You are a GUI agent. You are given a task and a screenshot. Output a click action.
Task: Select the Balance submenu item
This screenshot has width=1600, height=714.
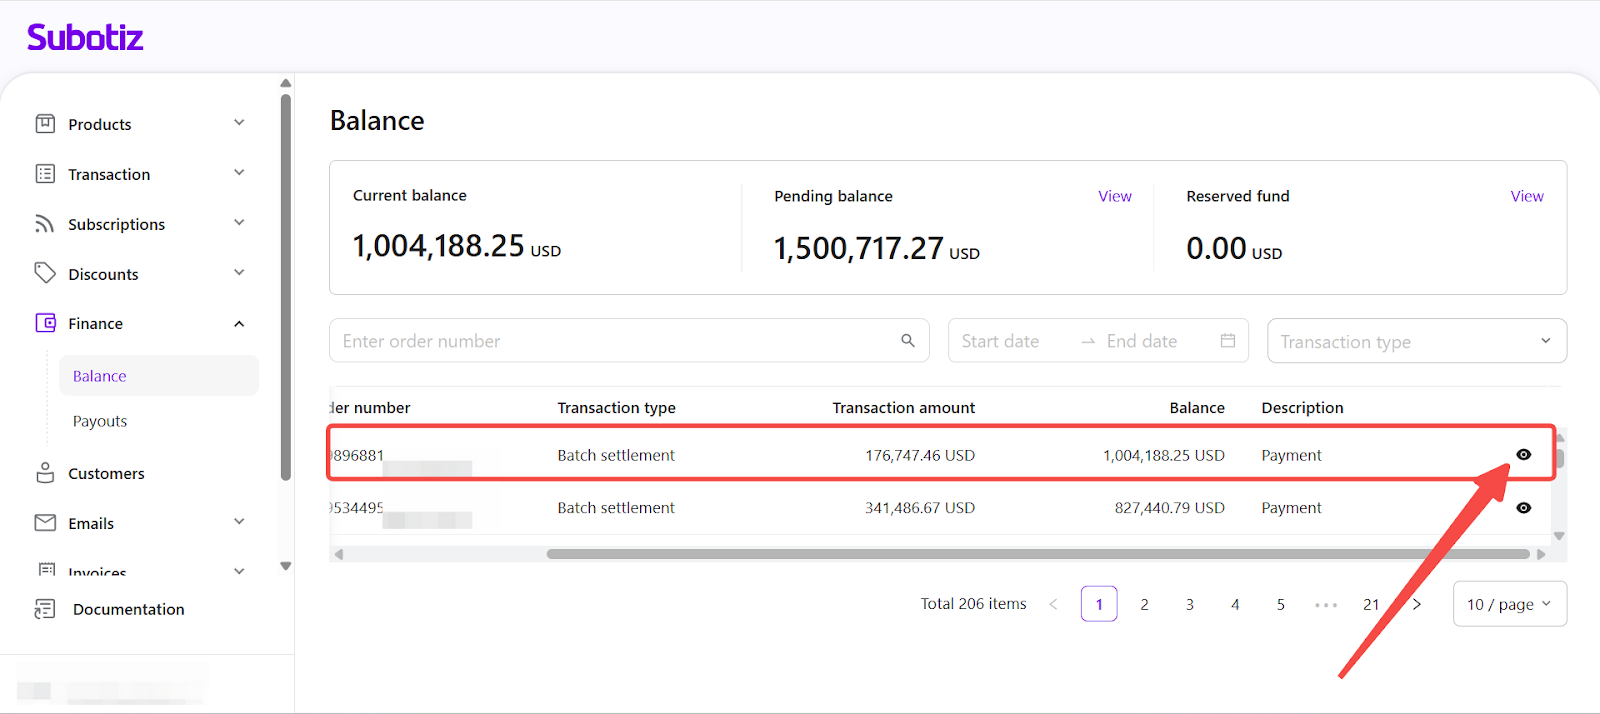coord(100,376)
